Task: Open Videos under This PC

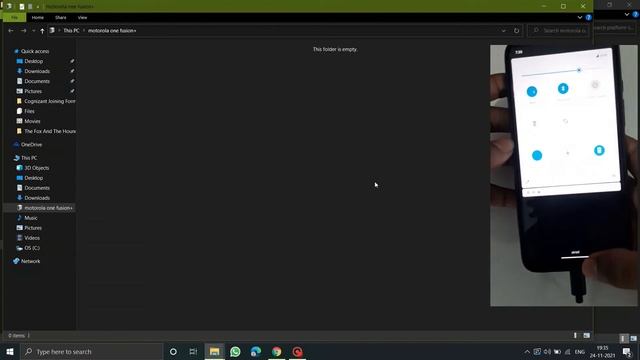Action: pos(32,238)
